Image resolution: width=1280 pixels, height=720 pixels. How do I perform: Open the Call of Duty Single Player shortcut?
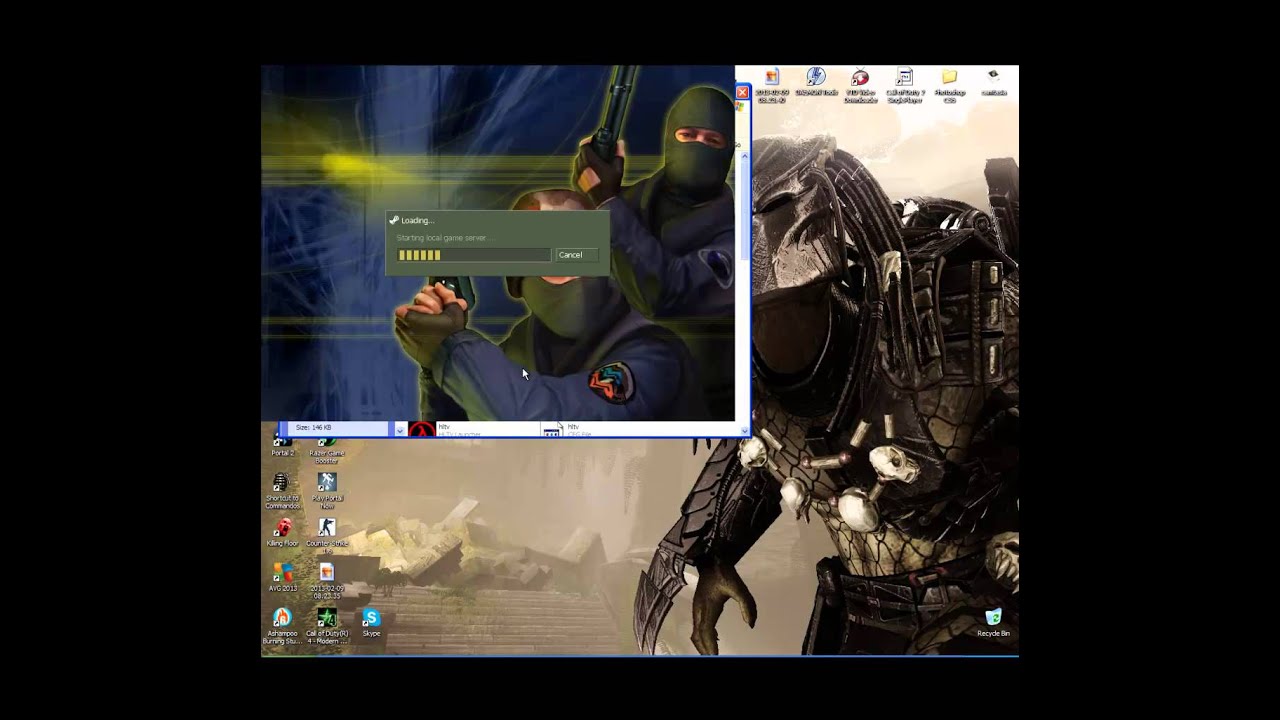point(905,86)
